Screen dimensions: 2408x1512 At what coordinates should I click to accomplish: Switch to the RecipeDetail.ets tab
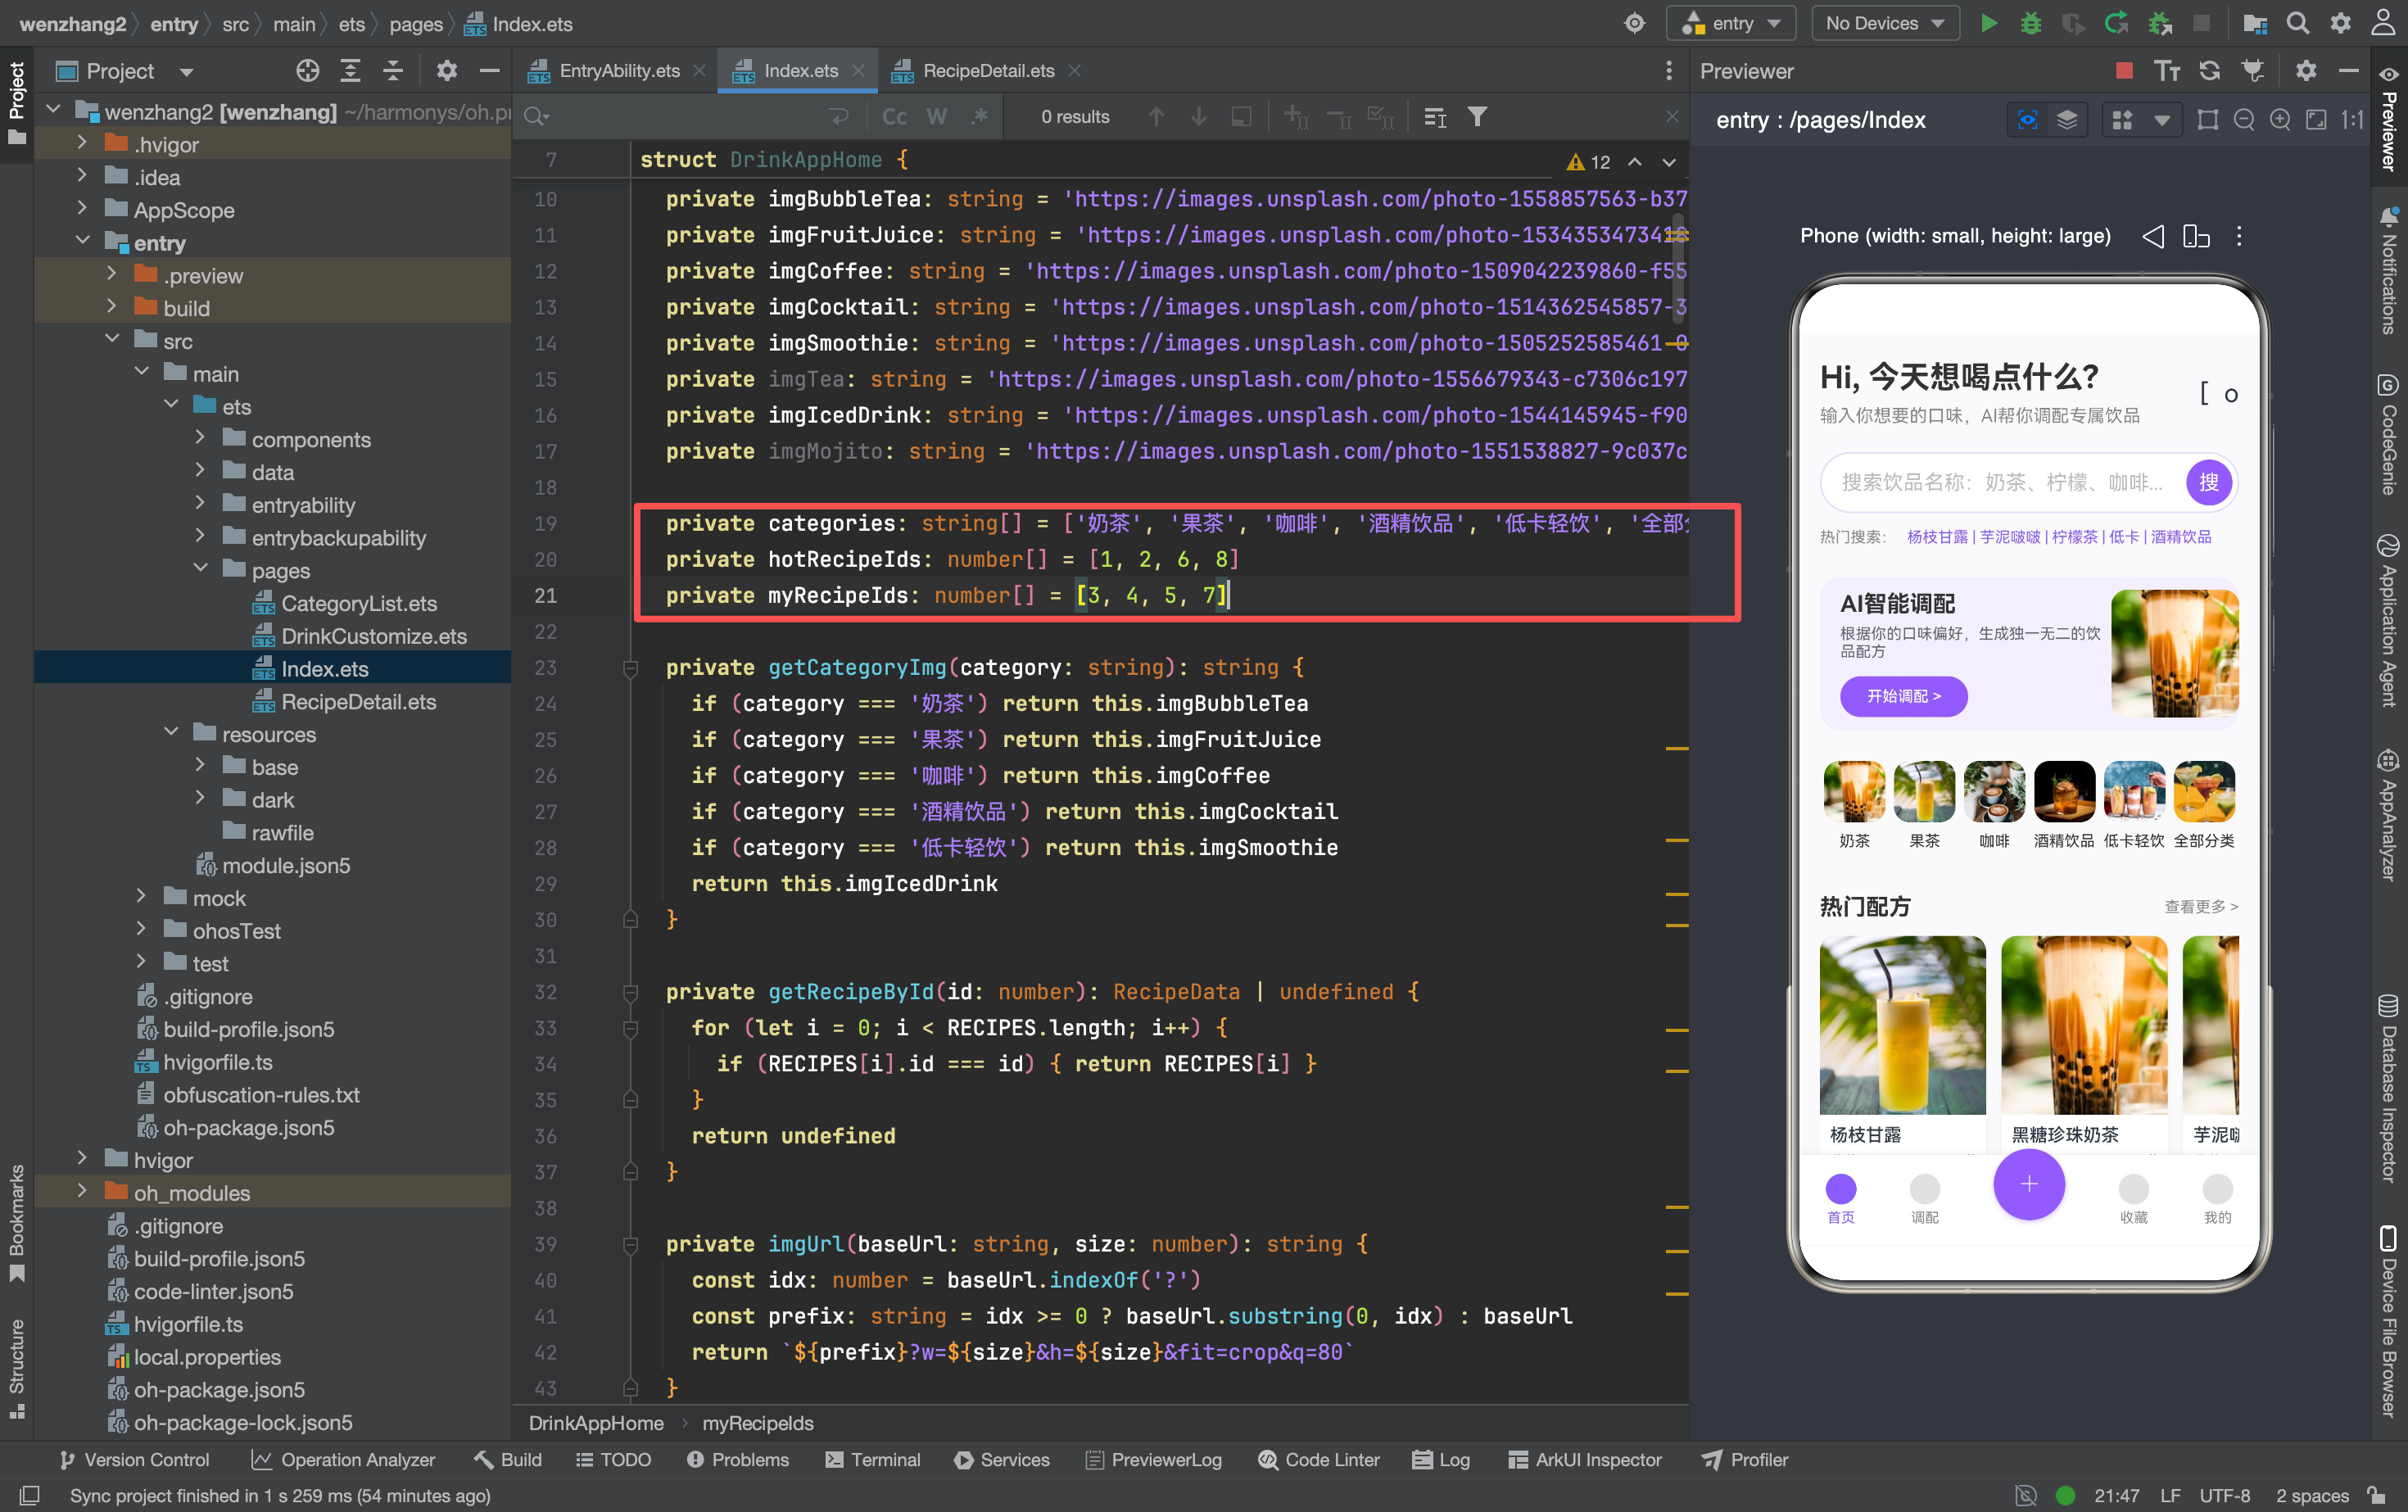click(986, 71)
